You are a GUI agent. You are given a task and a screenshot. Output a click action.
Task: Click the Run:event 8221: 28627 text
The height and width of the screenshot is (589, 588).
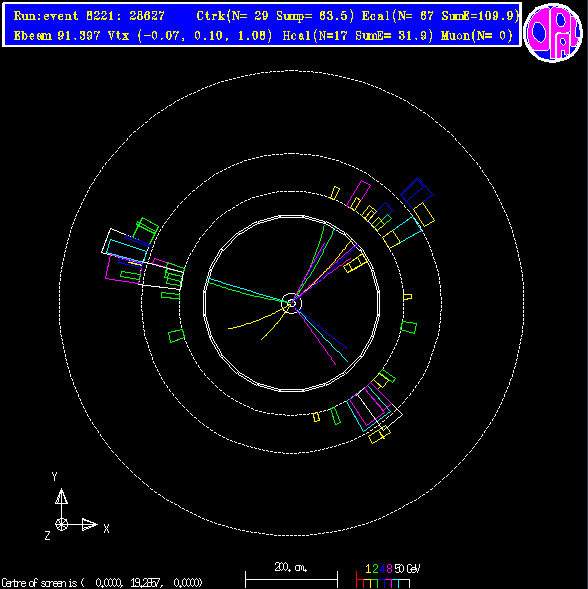tap(89, 16)
